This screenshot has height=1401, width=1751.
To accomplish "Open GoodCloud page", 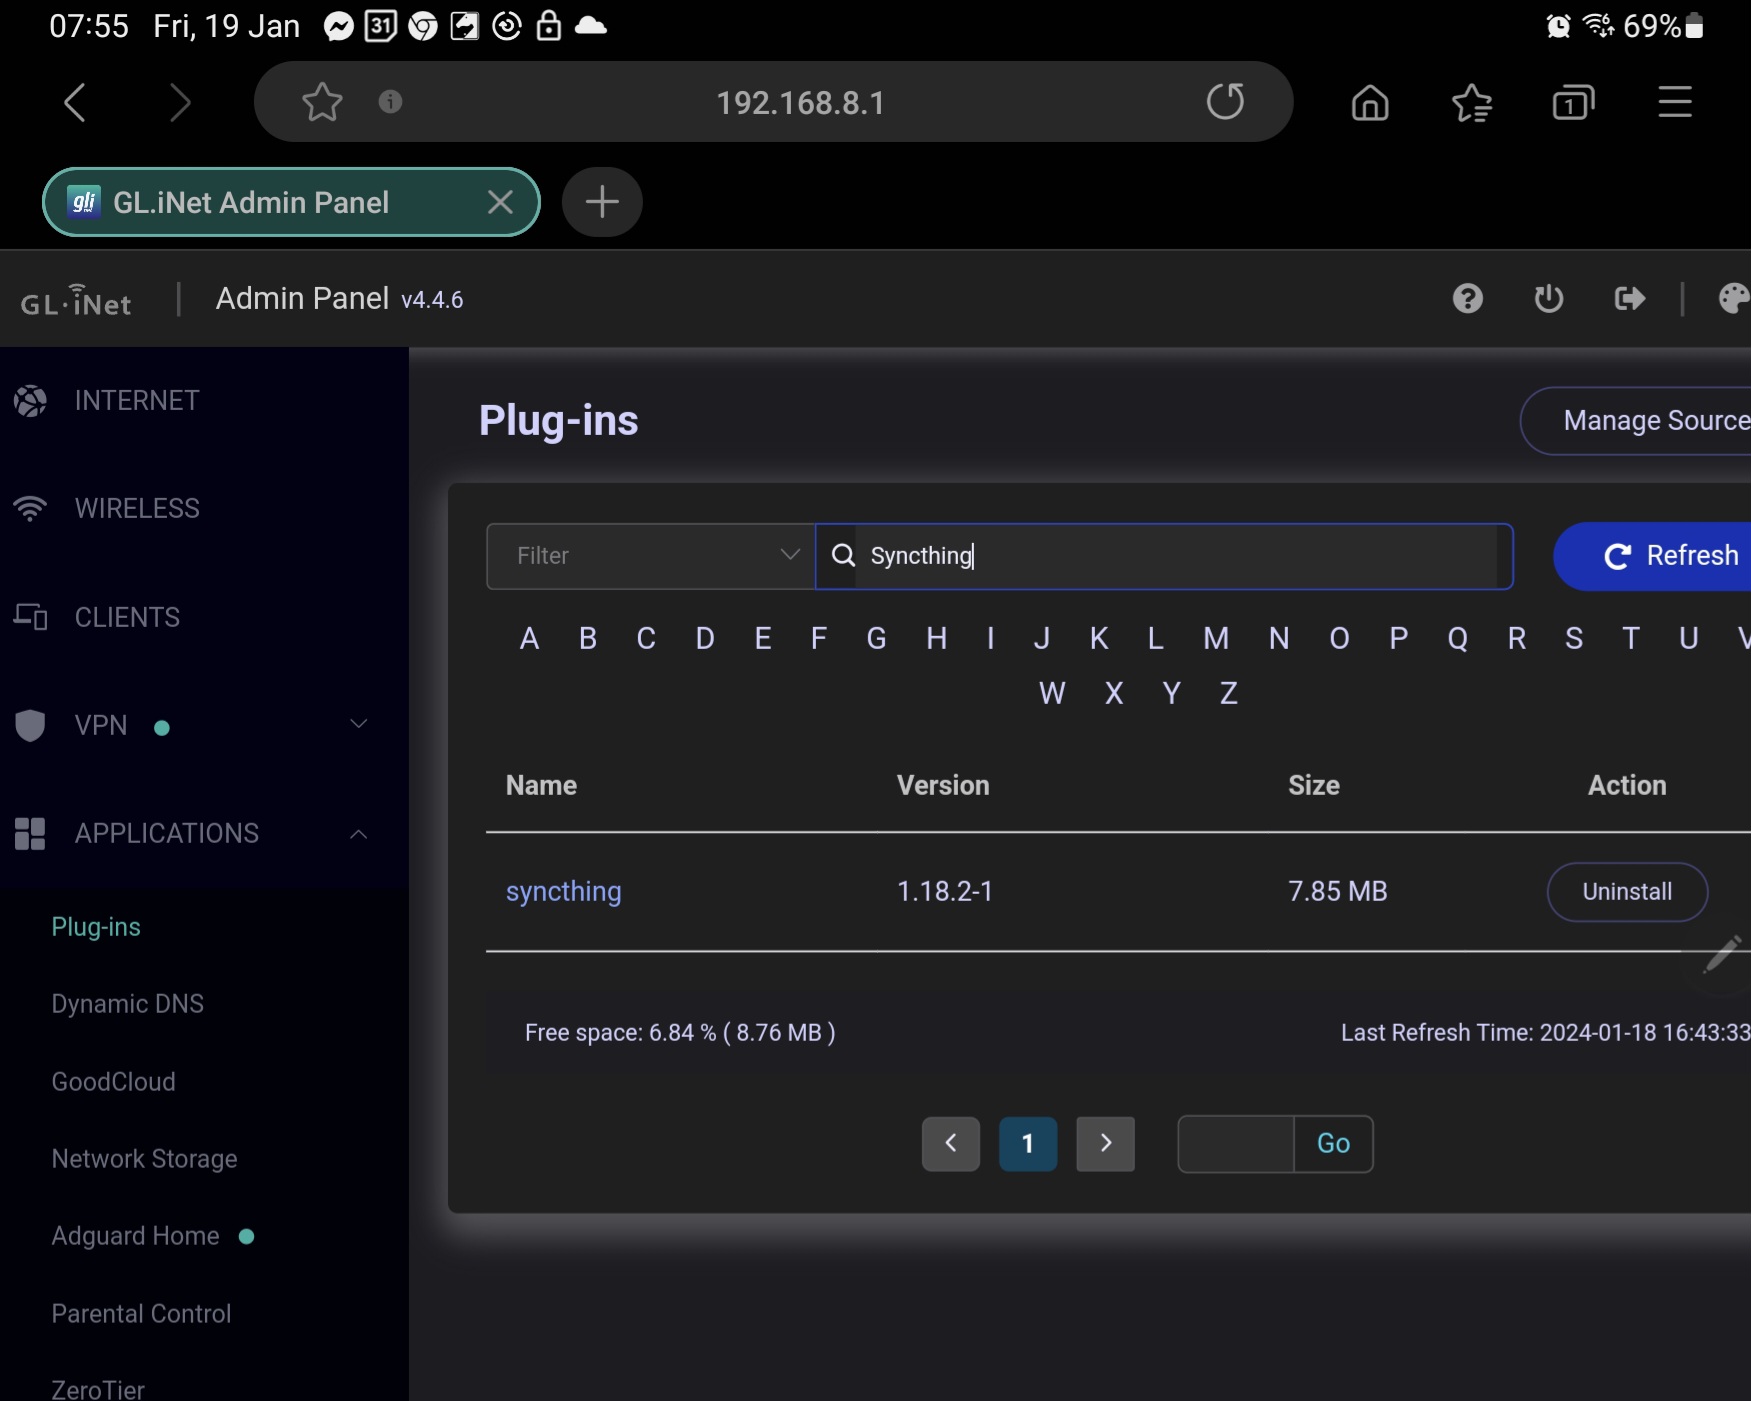I will [114, 1082].
